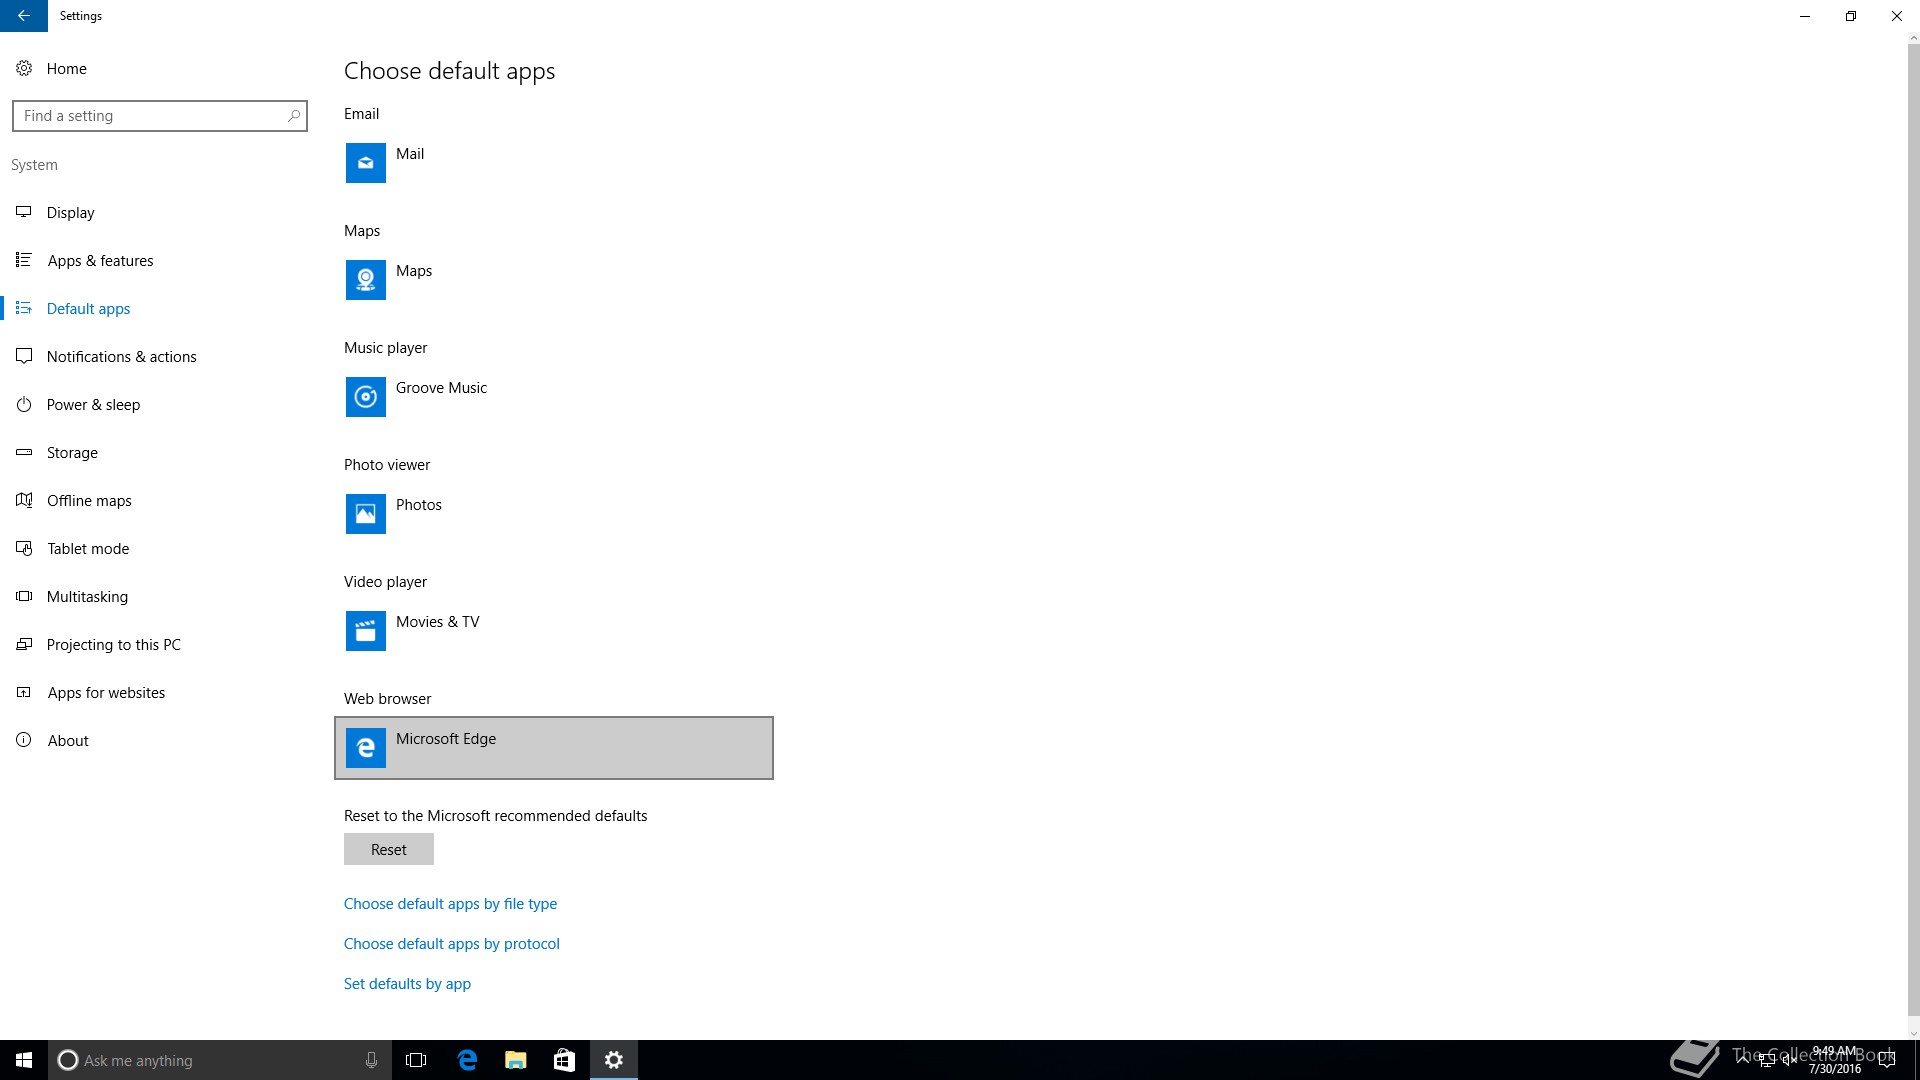This screenshot has width=1920, height=1080.
Task: Click the Power & sleep icon
Action: click(x=24, y=404)
